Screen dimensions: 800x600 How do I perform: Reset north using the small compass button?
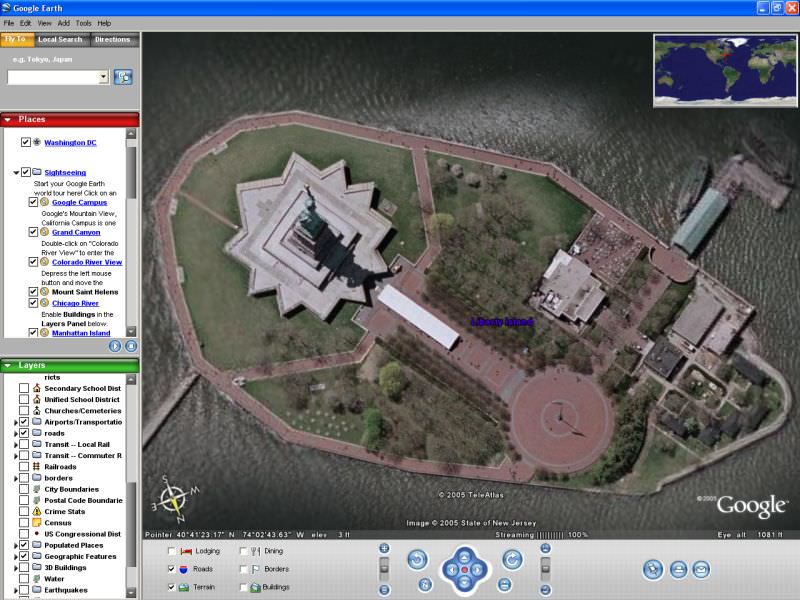(x=425, y=585)
